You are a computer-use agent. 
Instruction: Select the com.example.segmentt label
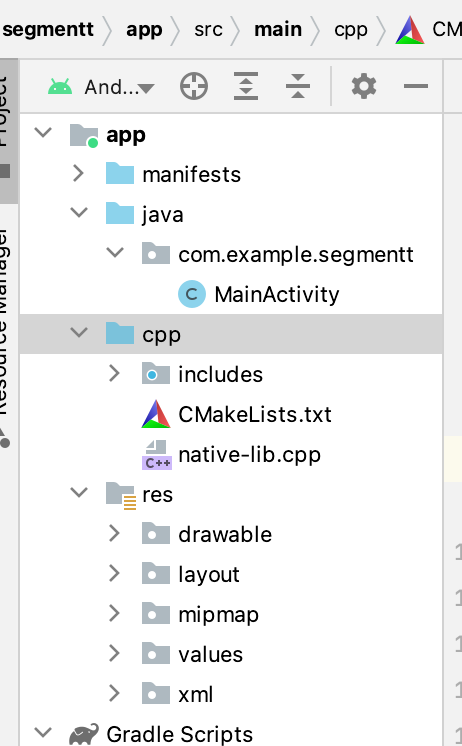tap(296, 255)
